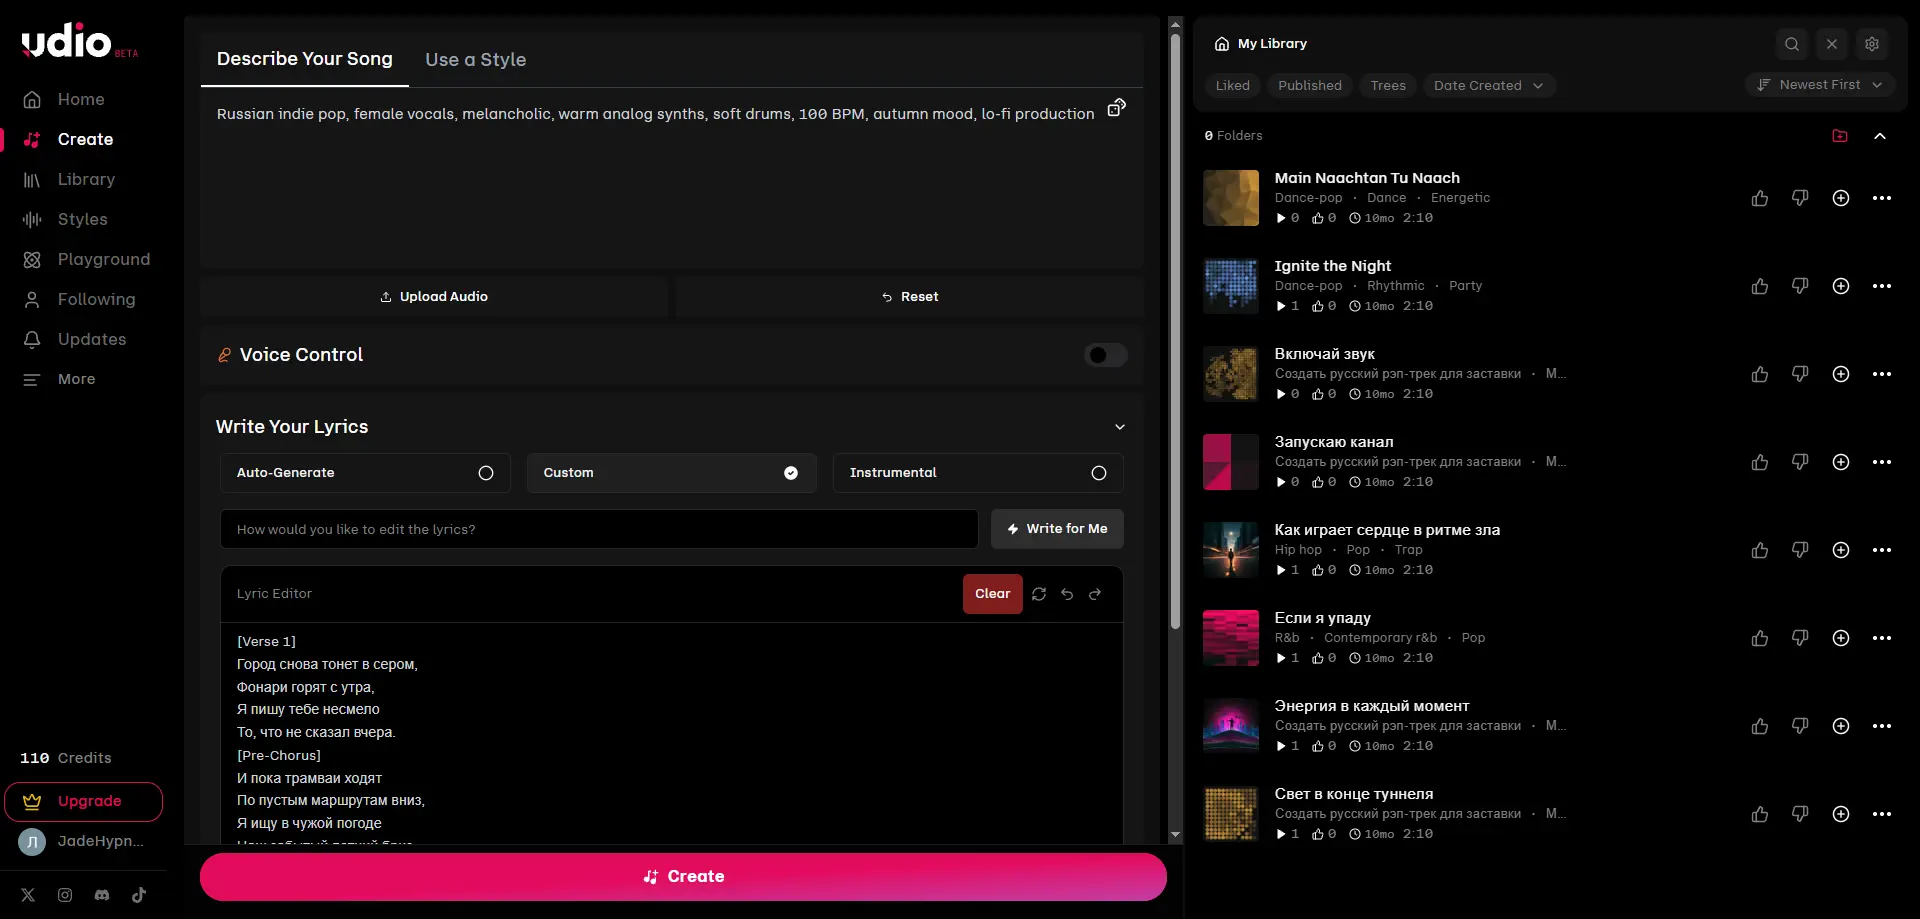Click the create panel vertical scrollbar
Screen dimensions: 1920x919
pyautogui.click(x=1175, y=330)
